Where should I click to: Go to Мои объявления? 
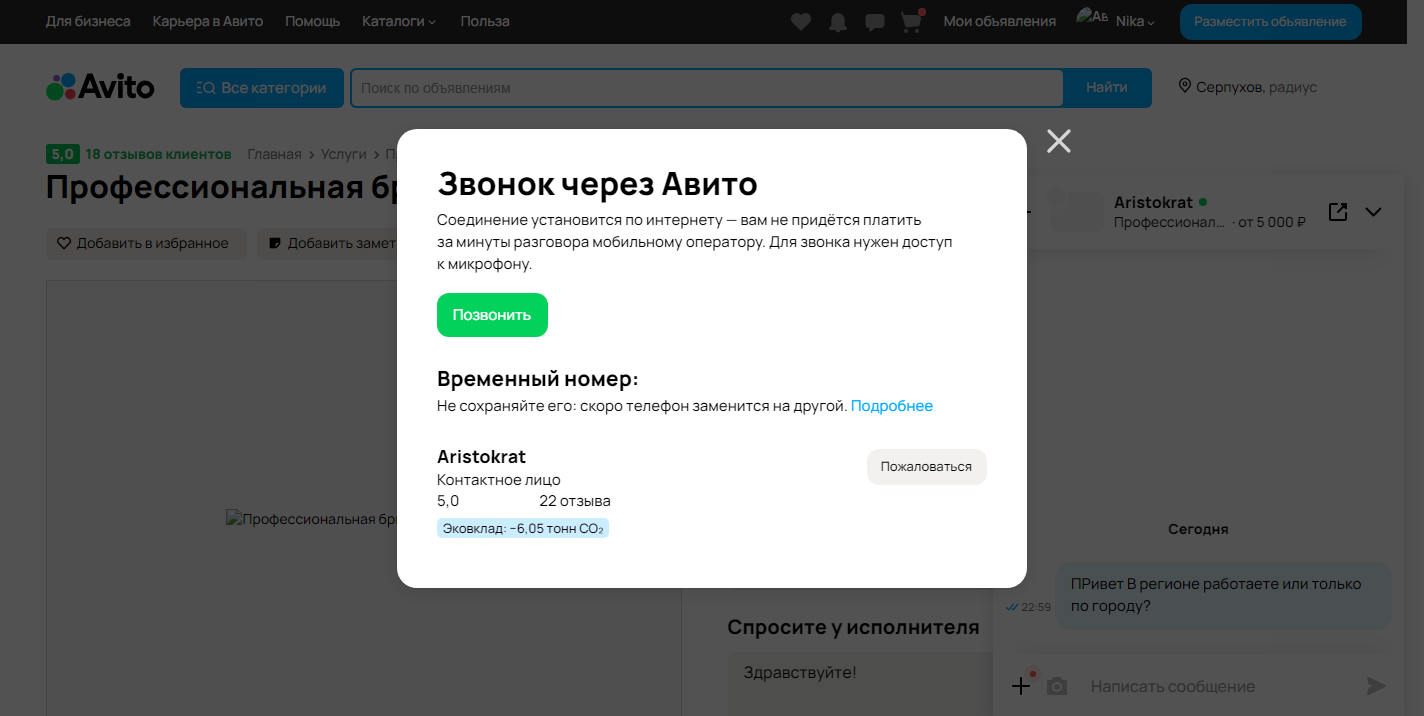(1000, 21)
